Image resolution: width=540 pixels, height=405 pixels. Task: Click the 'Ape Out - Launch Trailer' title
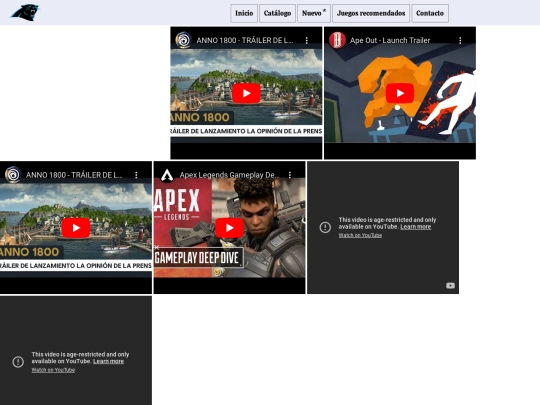point(390,40)
